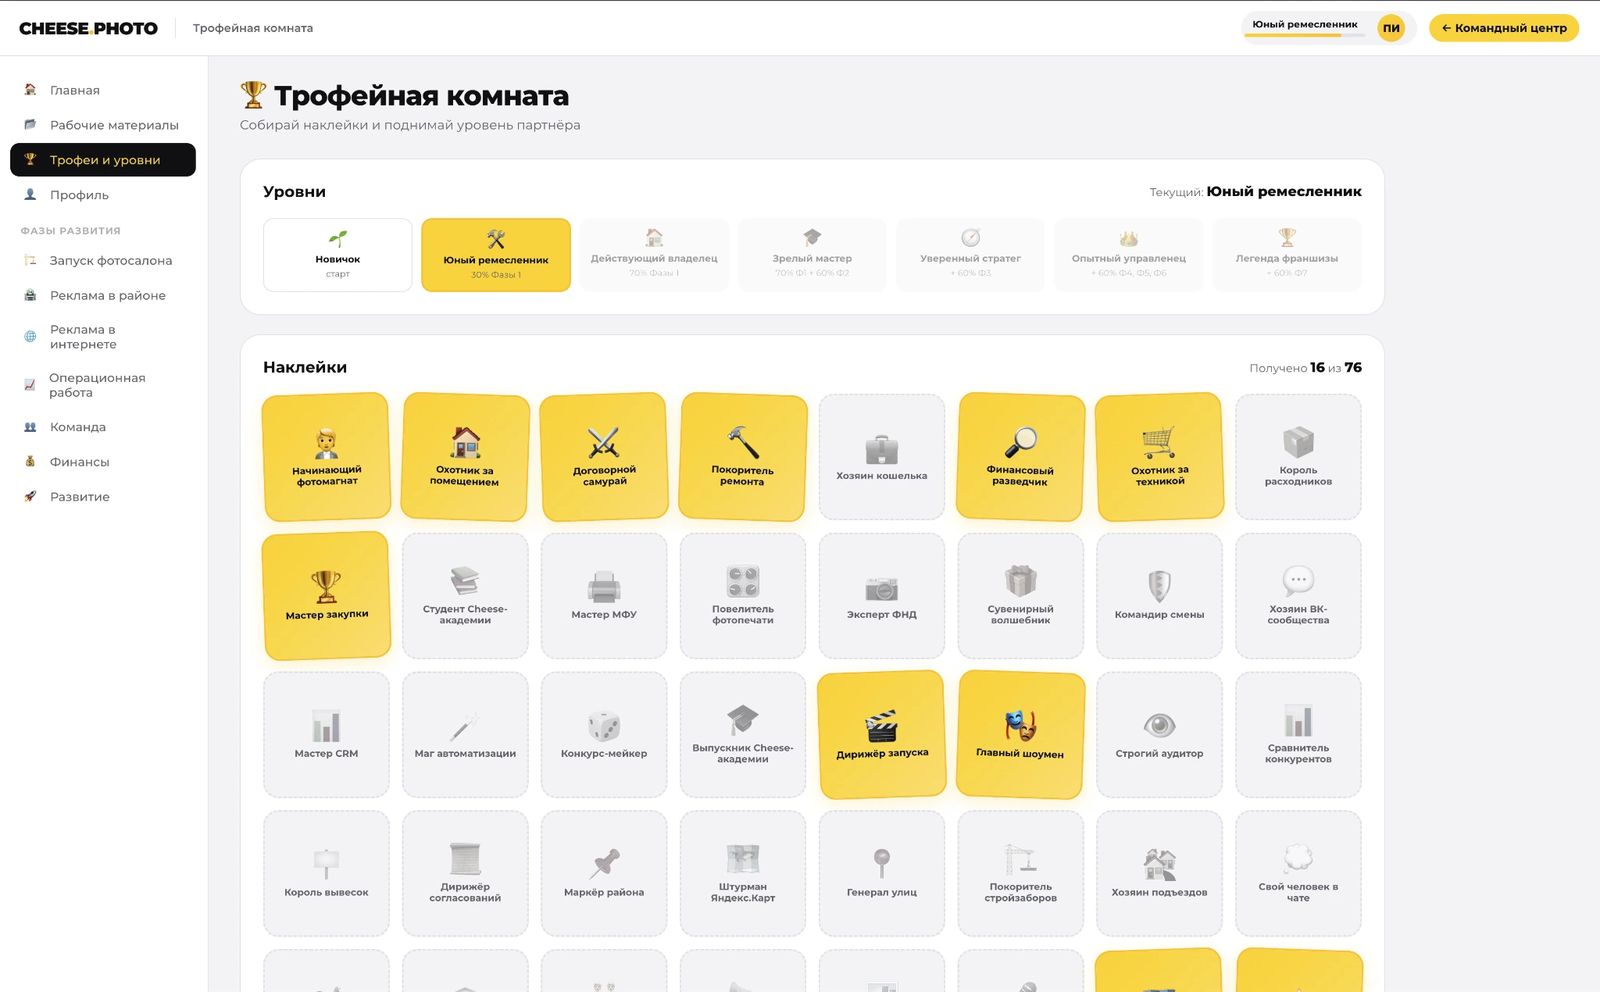Click the Покоритель ремонта hammer sticker
1600x992 pixels.
pos(743,457)
